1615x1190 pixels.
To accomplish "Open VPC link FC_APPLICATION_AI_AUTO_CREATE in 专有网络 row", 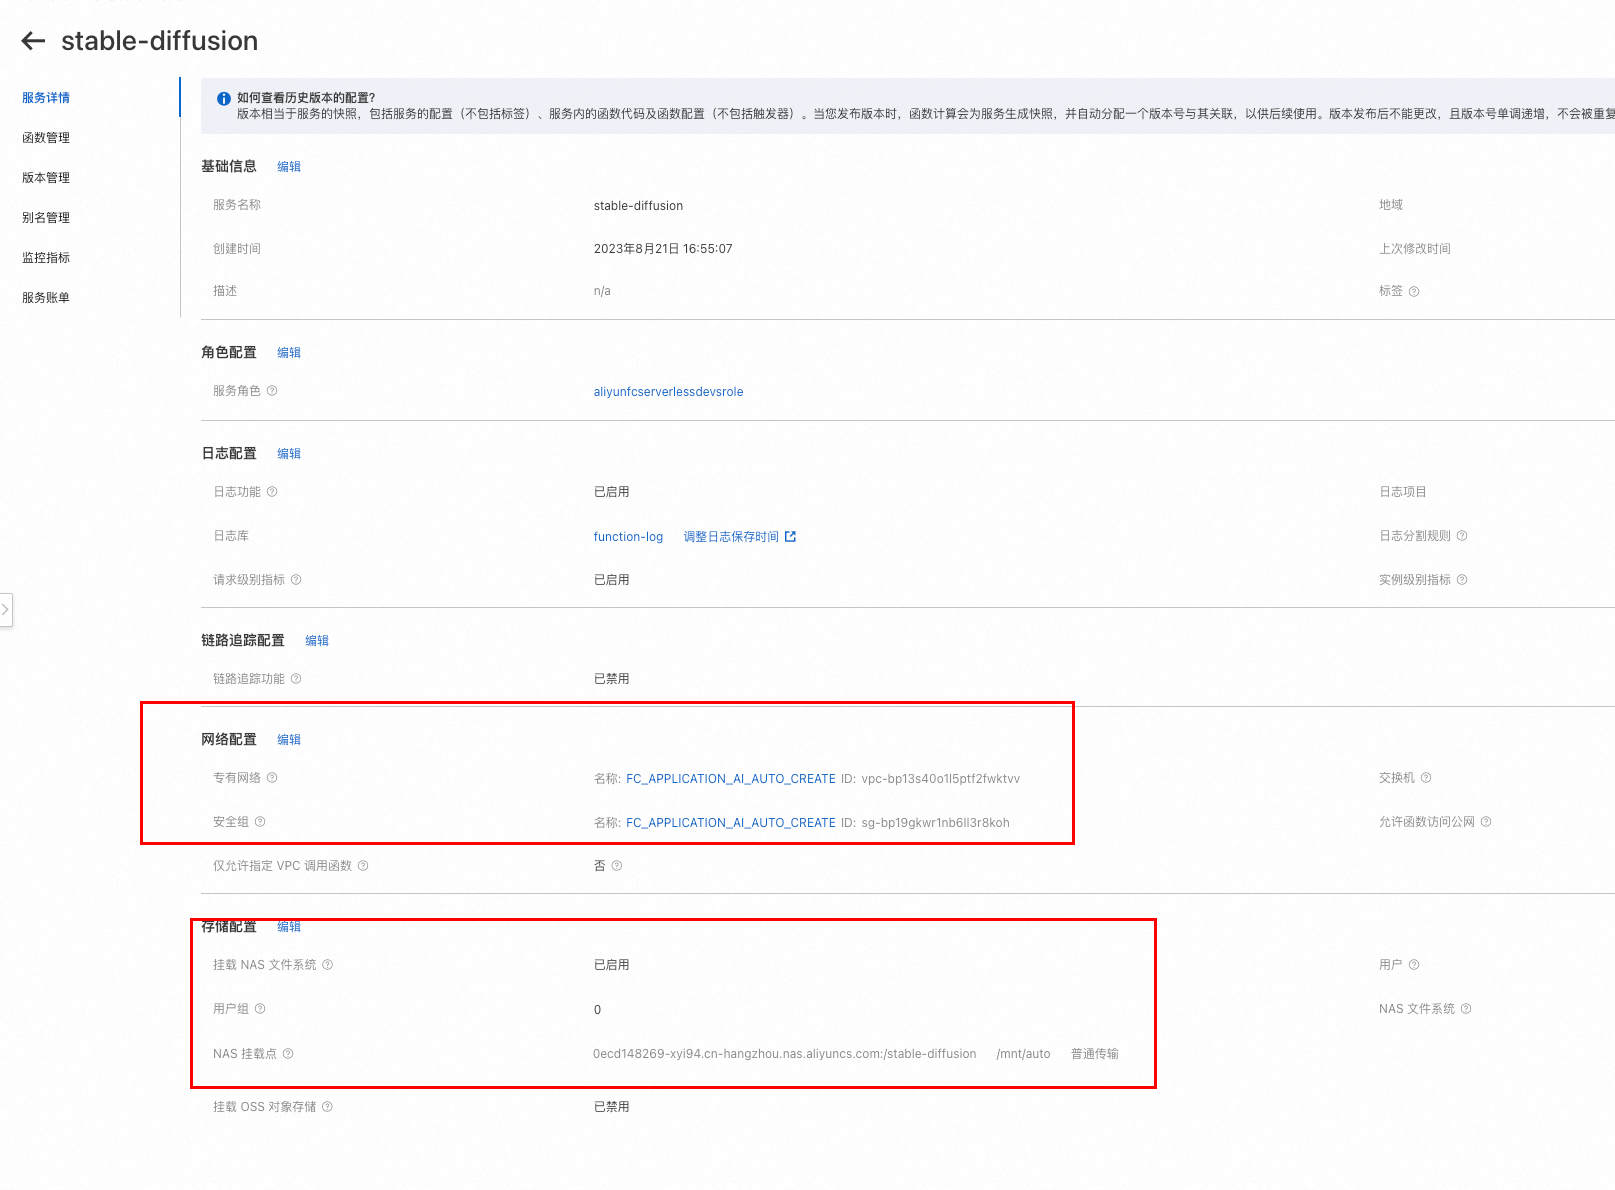I will (x=731, y=779).
